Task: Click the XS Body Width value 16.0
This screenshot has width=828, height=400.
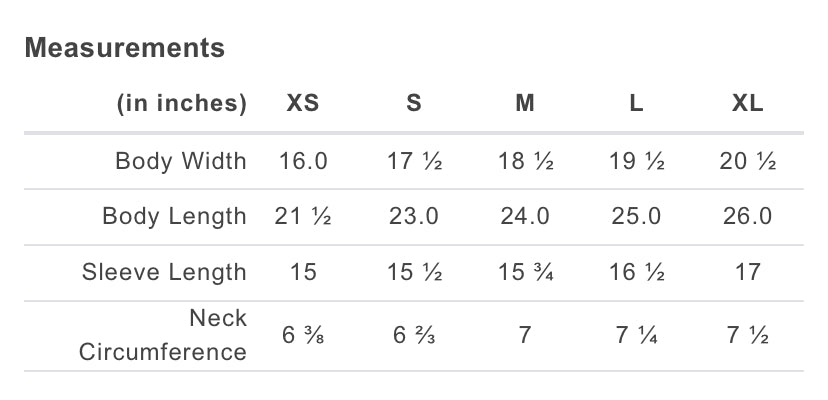Action: click(303, 161)
